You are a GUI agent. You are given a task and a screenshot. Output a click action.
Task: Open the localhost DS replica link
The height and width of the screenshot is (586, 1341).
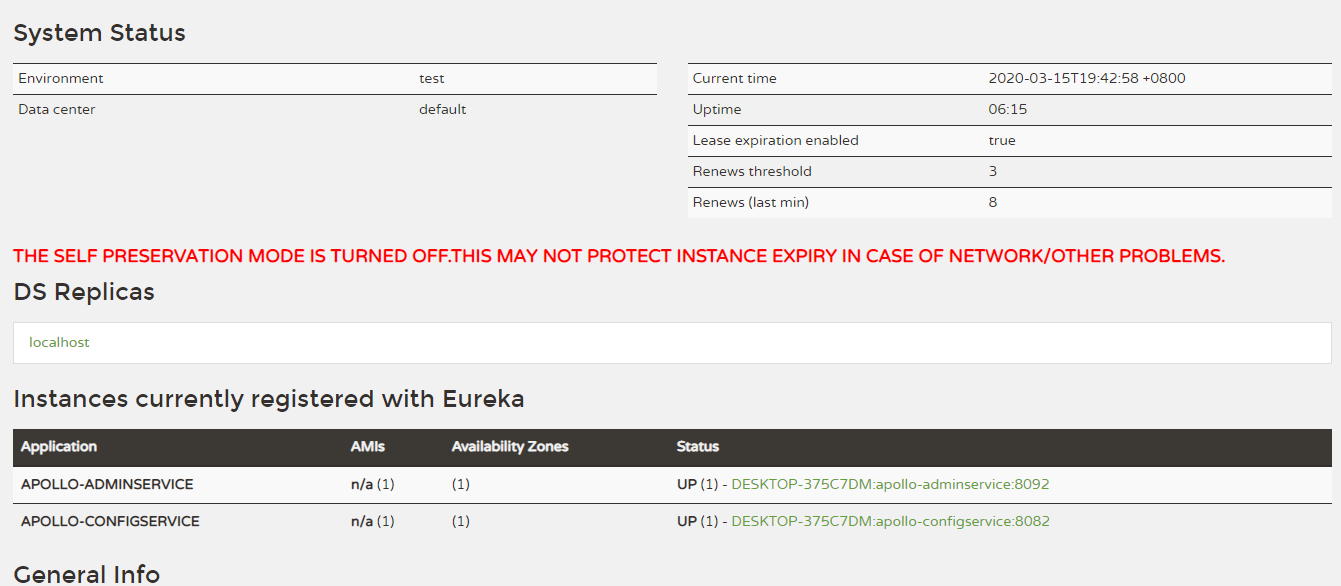(59, 342)
